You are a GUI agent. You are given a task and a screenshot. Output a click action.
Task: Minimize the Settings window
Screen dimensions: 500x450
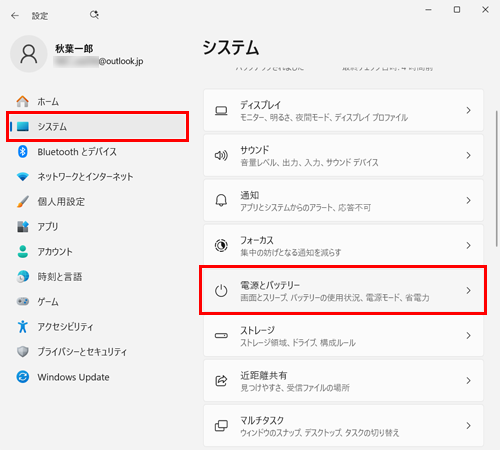(429, 10)
